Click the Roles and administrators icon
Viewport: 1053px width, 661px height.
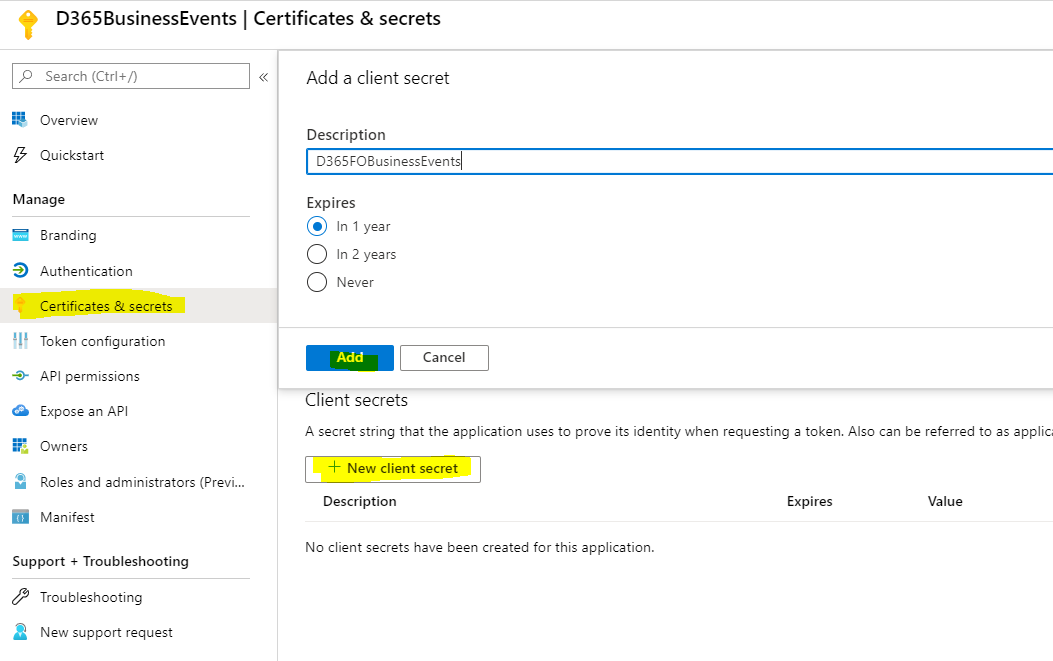20,482
